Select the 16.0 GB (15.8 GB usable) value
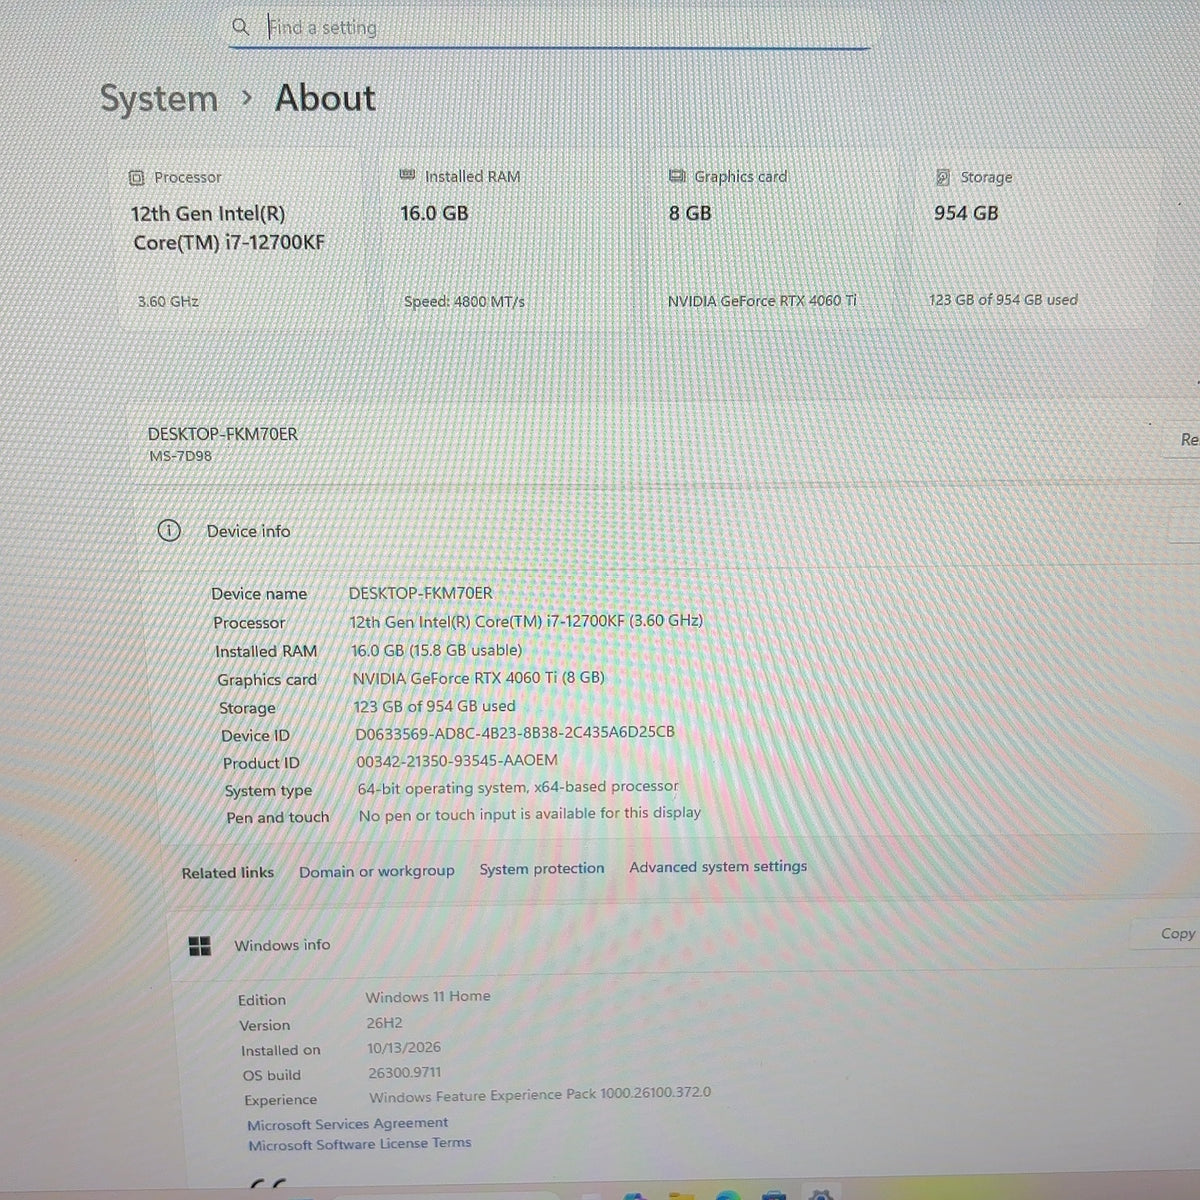 (x=436, y=650)
